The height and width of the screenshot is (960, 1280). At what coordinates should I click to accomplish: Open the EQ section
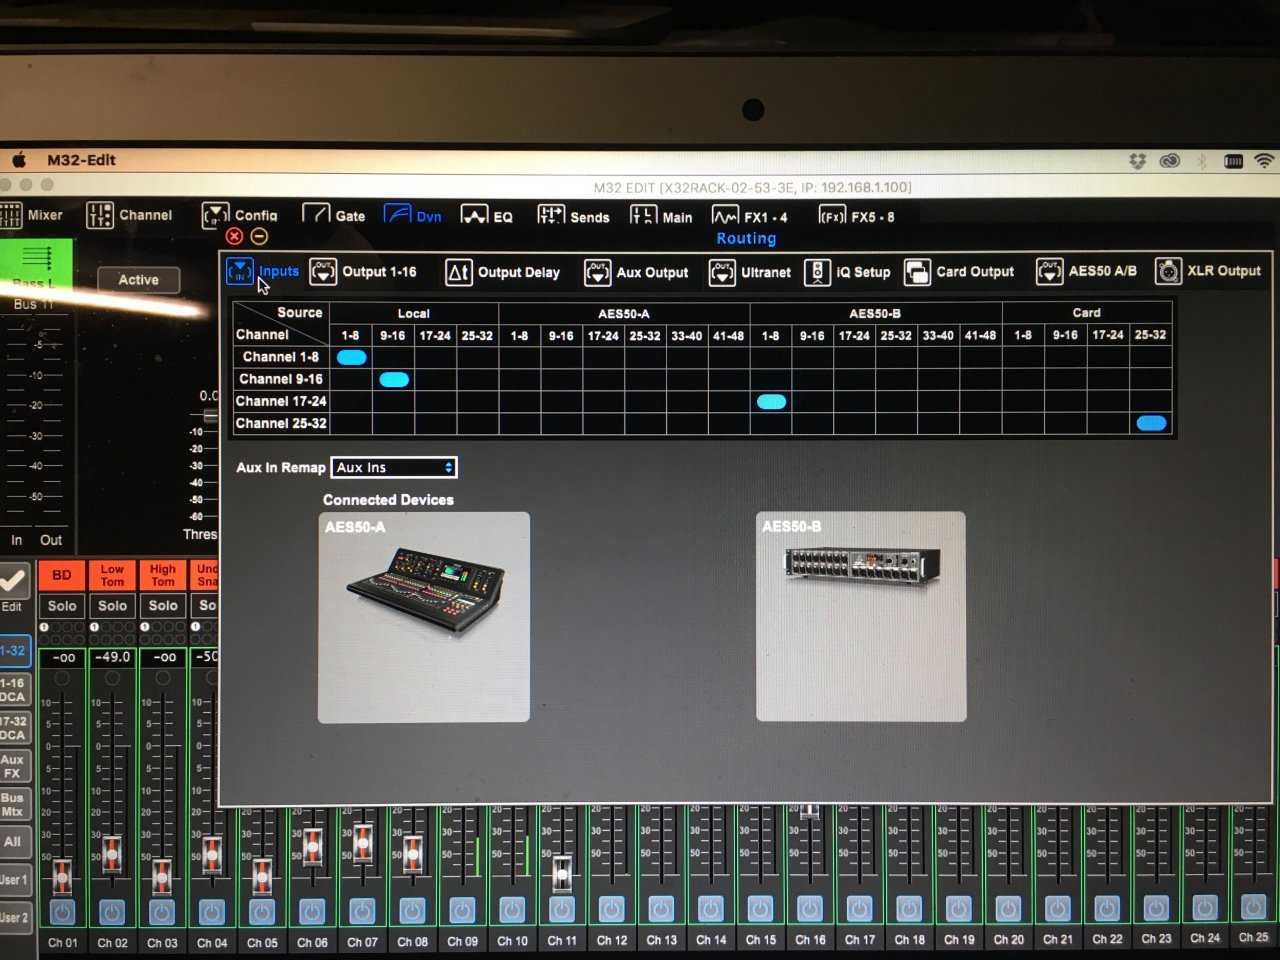point(487,216)
